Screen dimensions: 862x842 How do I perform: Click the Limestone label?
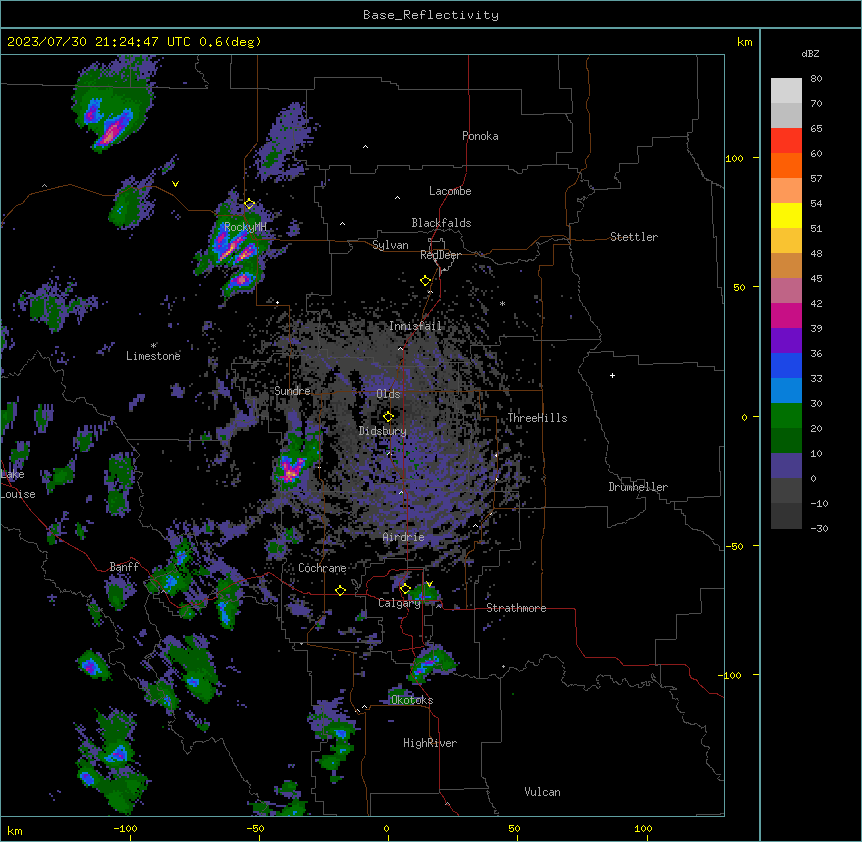pyautogui.click(x=153, y=356)
